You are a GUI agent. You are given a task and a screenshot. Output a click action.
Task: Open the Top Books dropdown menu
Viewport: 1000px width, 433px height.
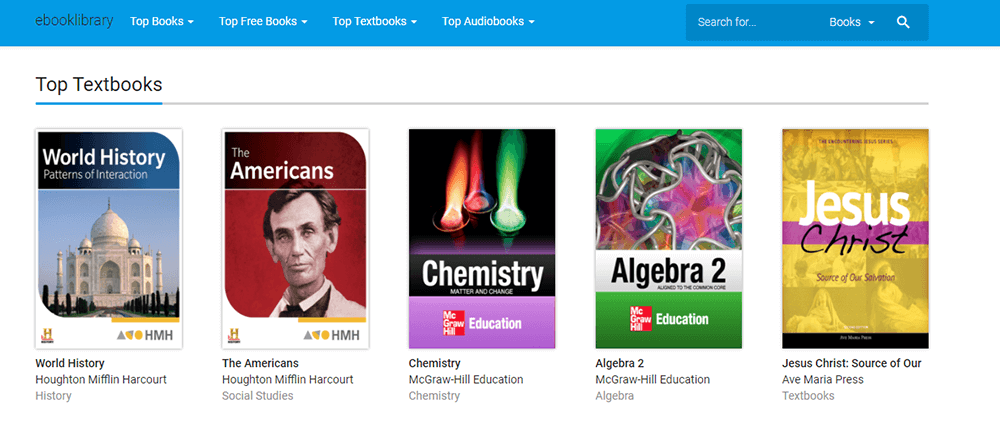[x=161, y=21]
